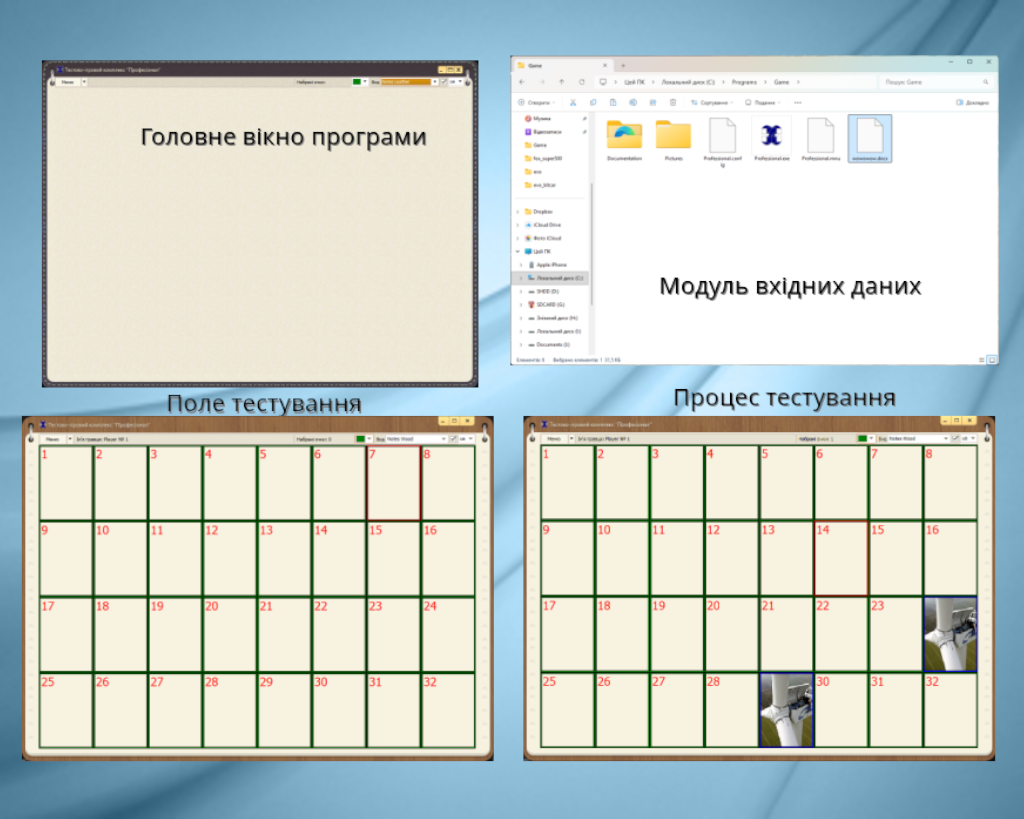Click green color swatch in Поле тестування window
Viewport: 1024px width, 819px height.
[360, 439]
